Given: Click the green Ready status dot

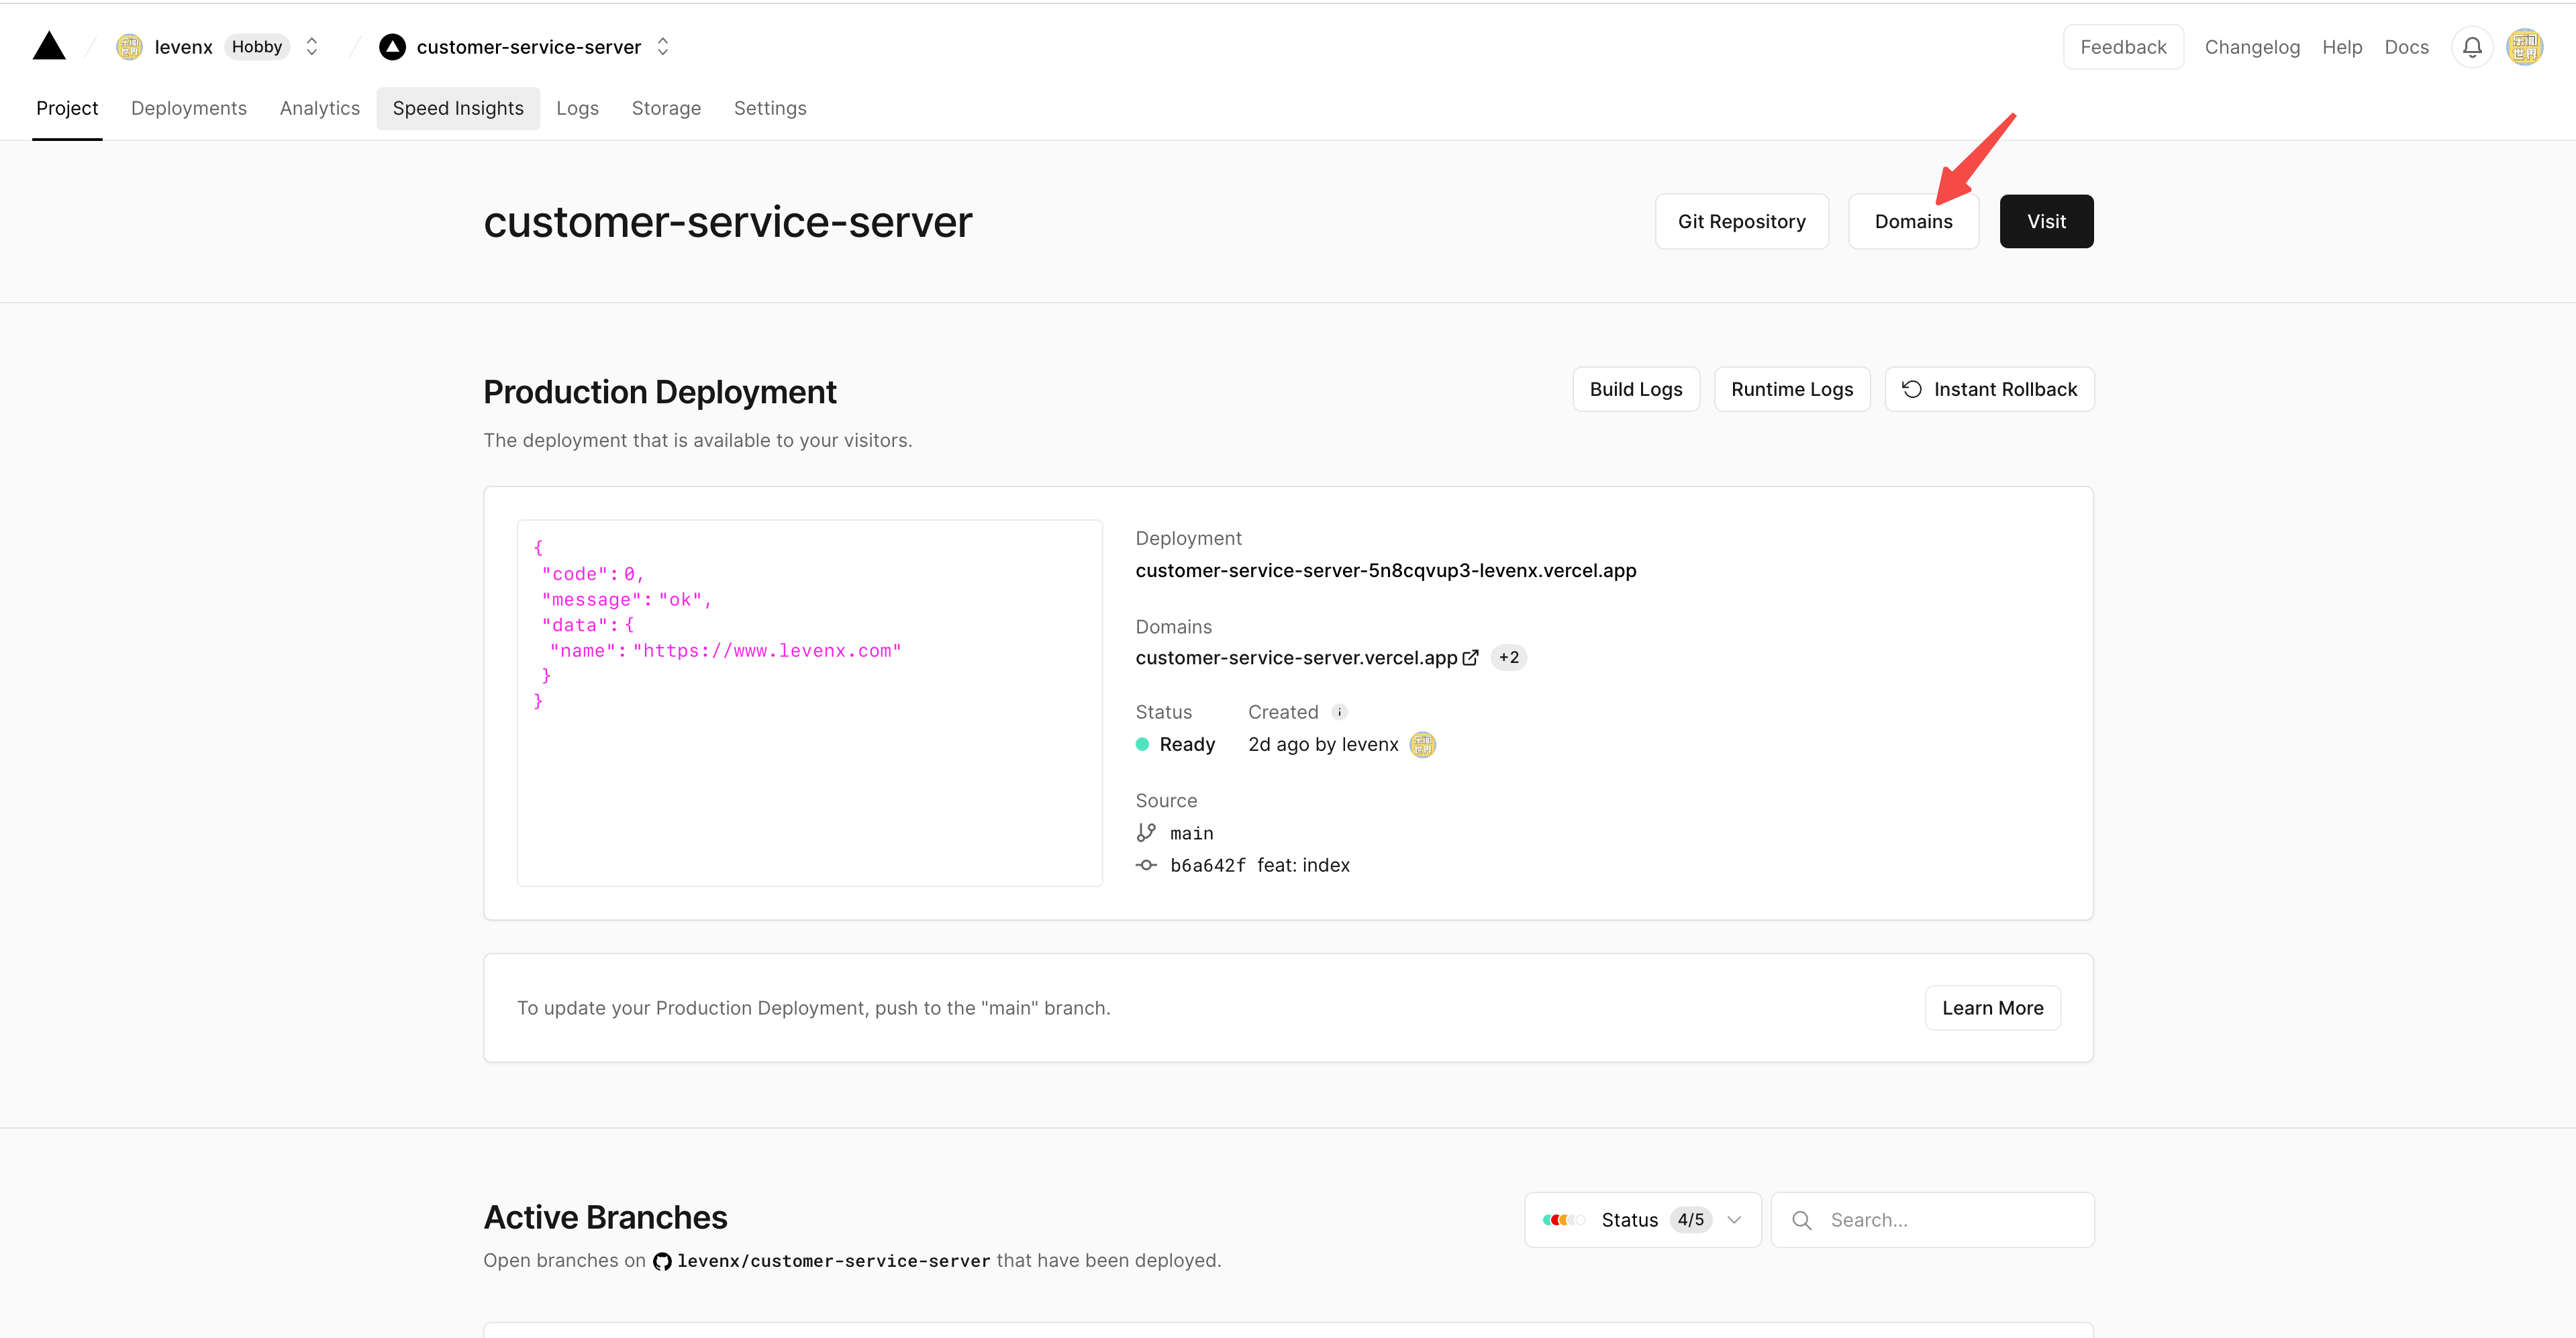Looking at the screenshot, I should (x=1142, y=744).
